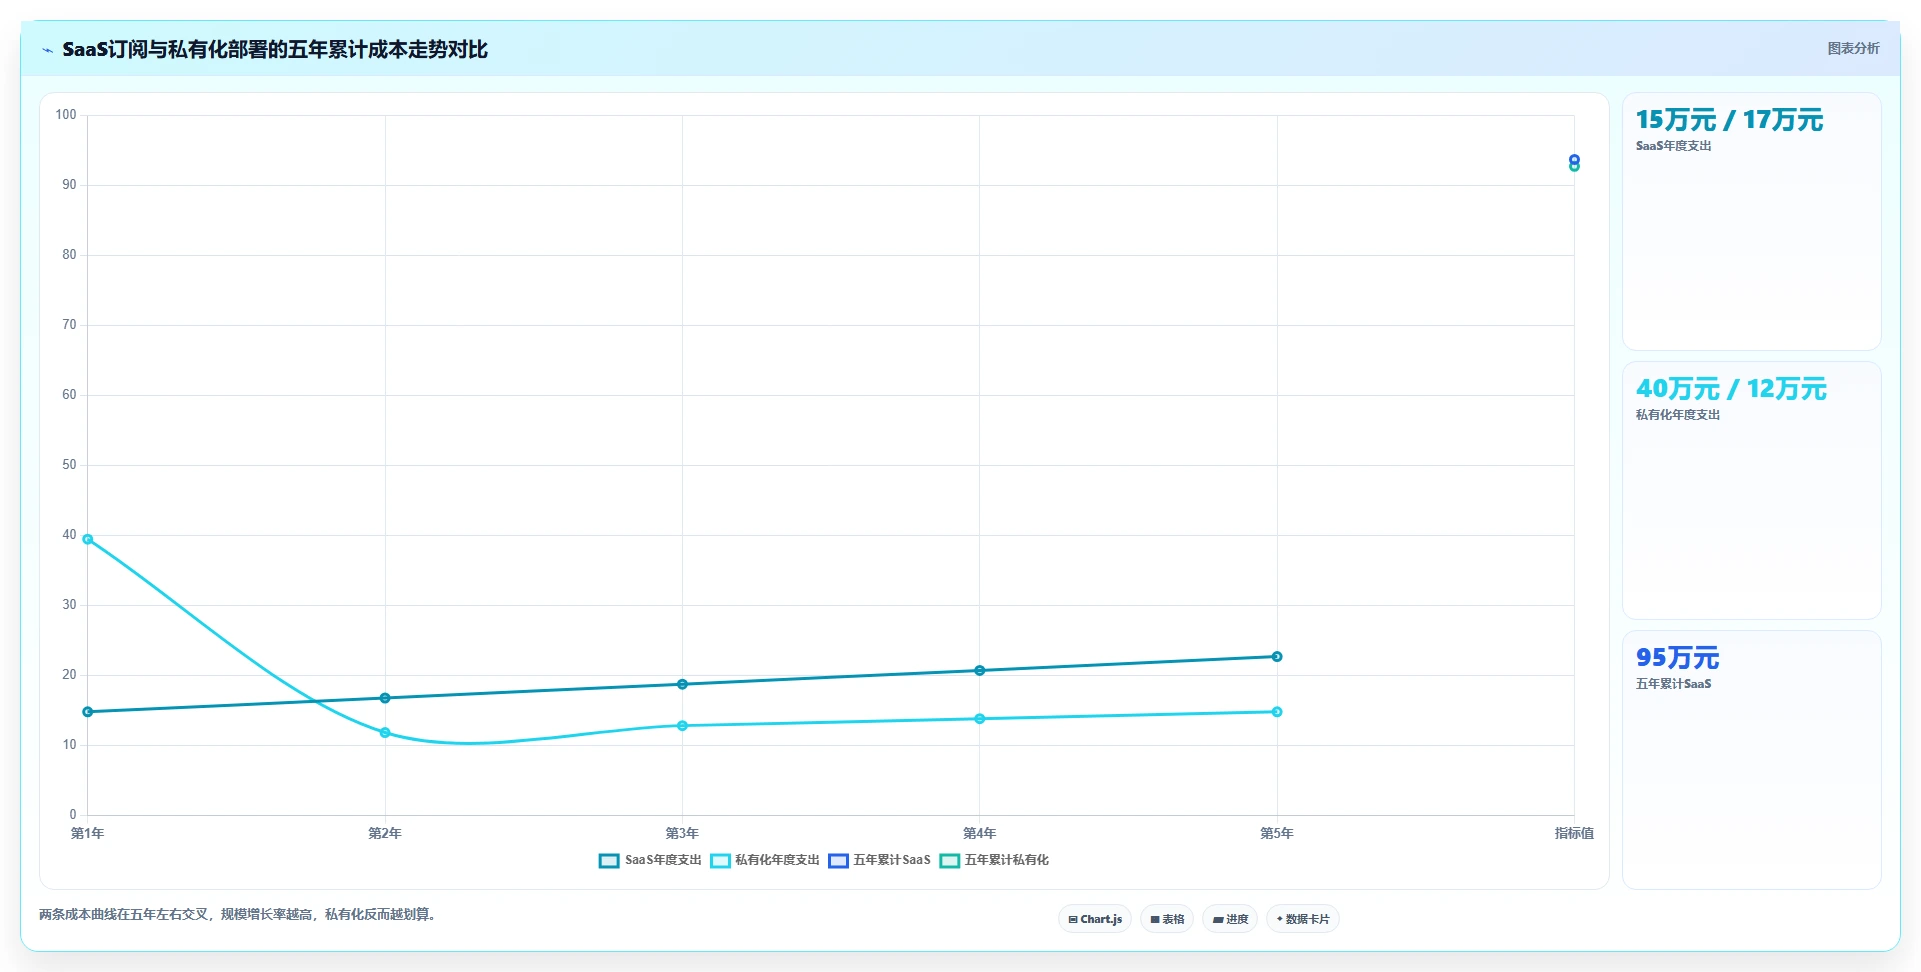
Task: Select the 表格 tag chip
Action: (1167, 919)
